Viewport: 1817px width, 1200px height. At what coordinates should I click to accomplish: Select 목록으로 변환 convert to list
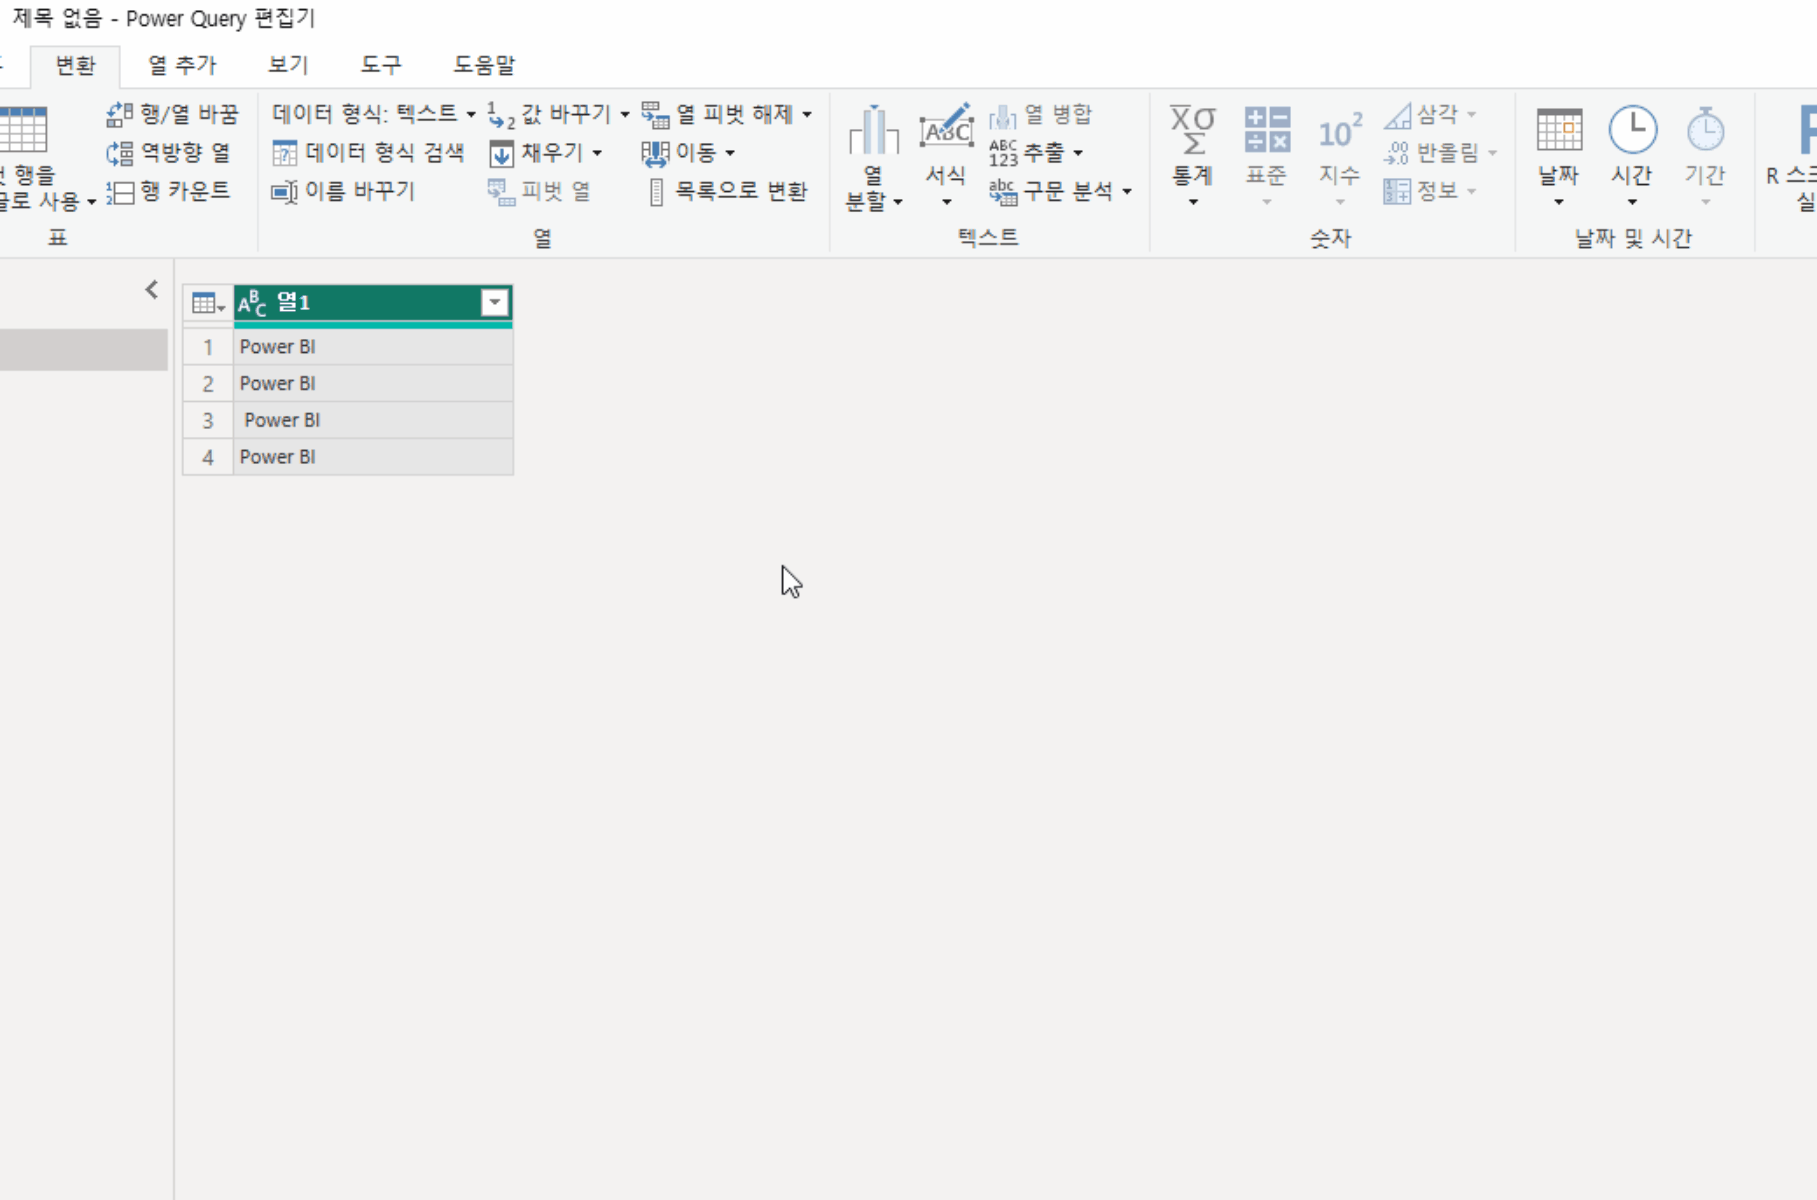(727, 191)
